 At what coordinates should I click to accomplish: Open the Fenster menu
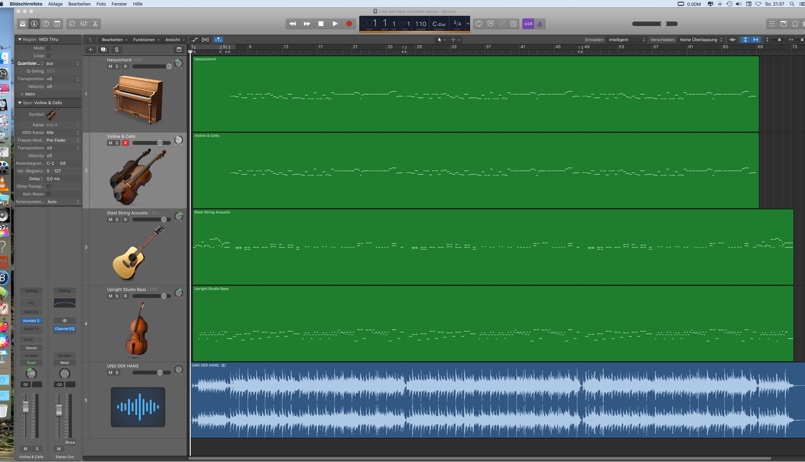point(119,4)
